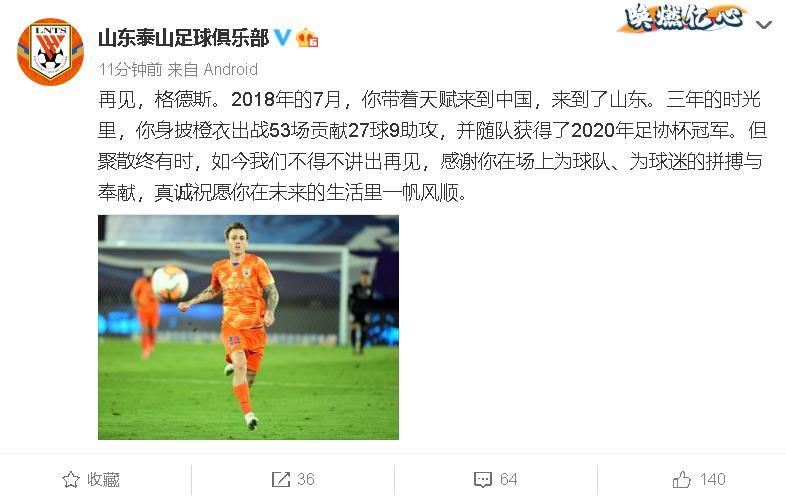The image size is (786, 499).
Task: Open the 山东泰山足球俱乐部 profile name
Action: pyautogui.click(x=183, y=38)
